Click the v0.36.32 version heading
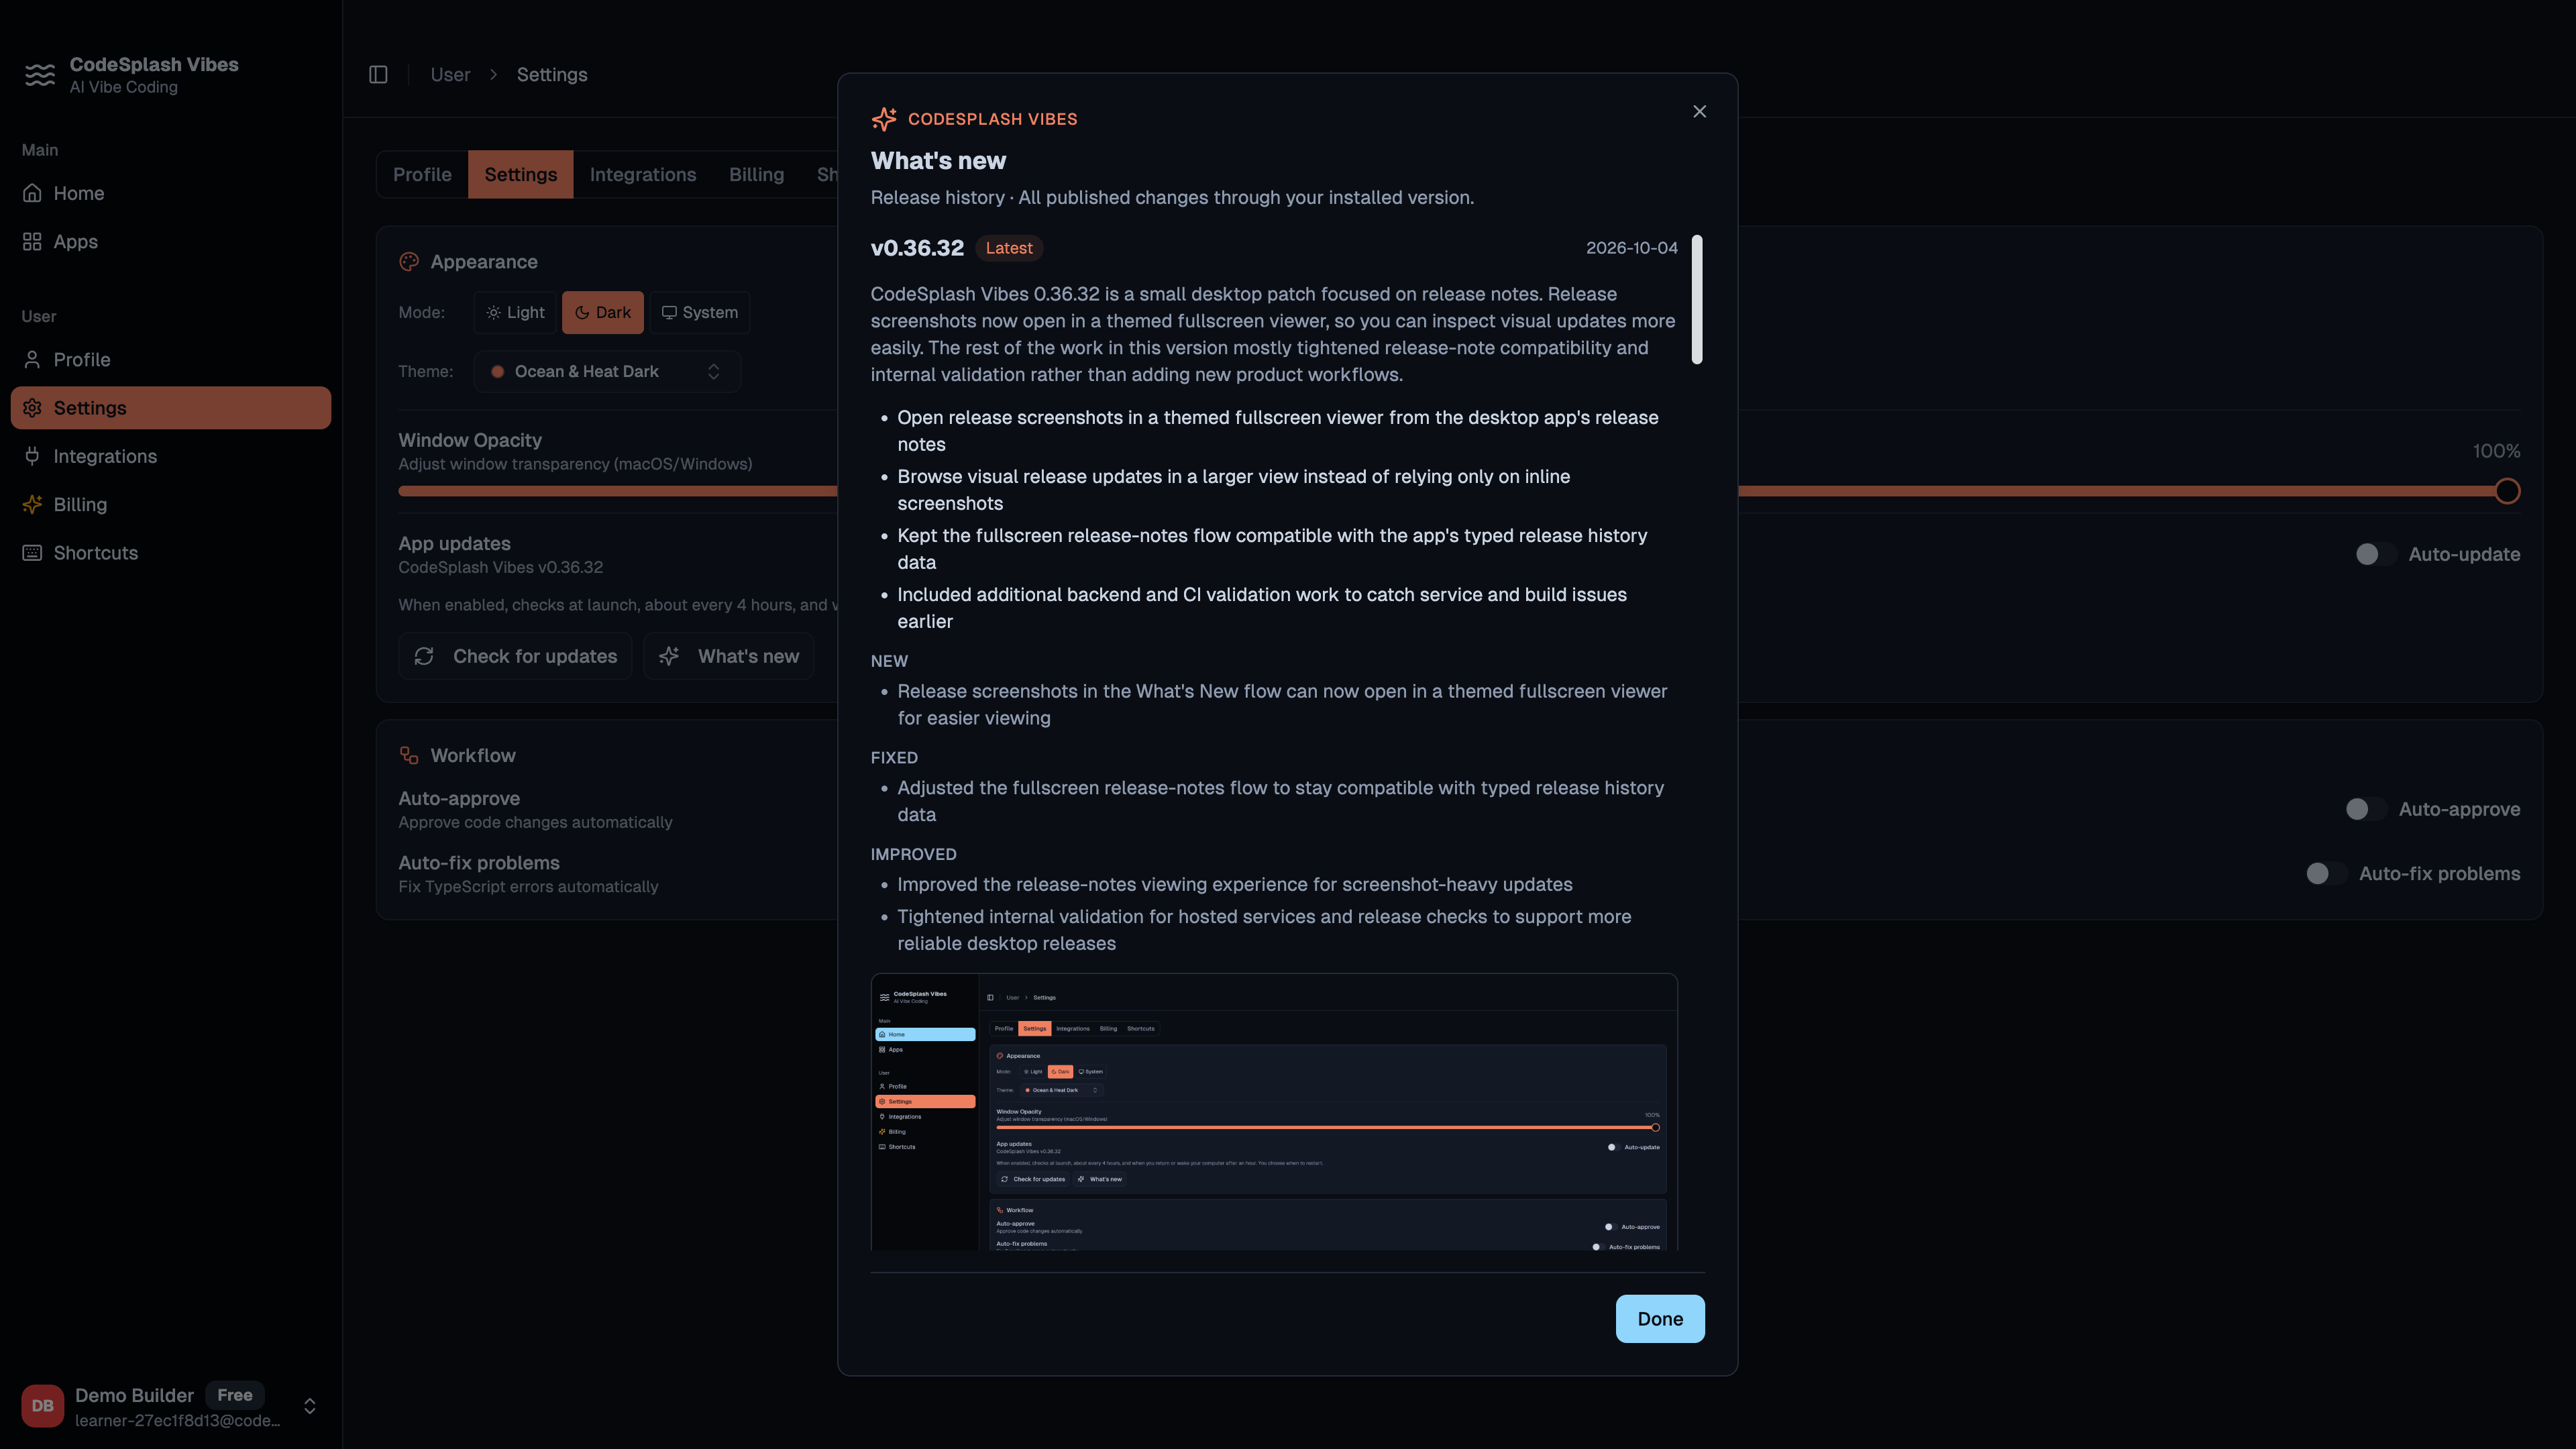This screenshot has height=1449, width=2576. coord(917,248)
